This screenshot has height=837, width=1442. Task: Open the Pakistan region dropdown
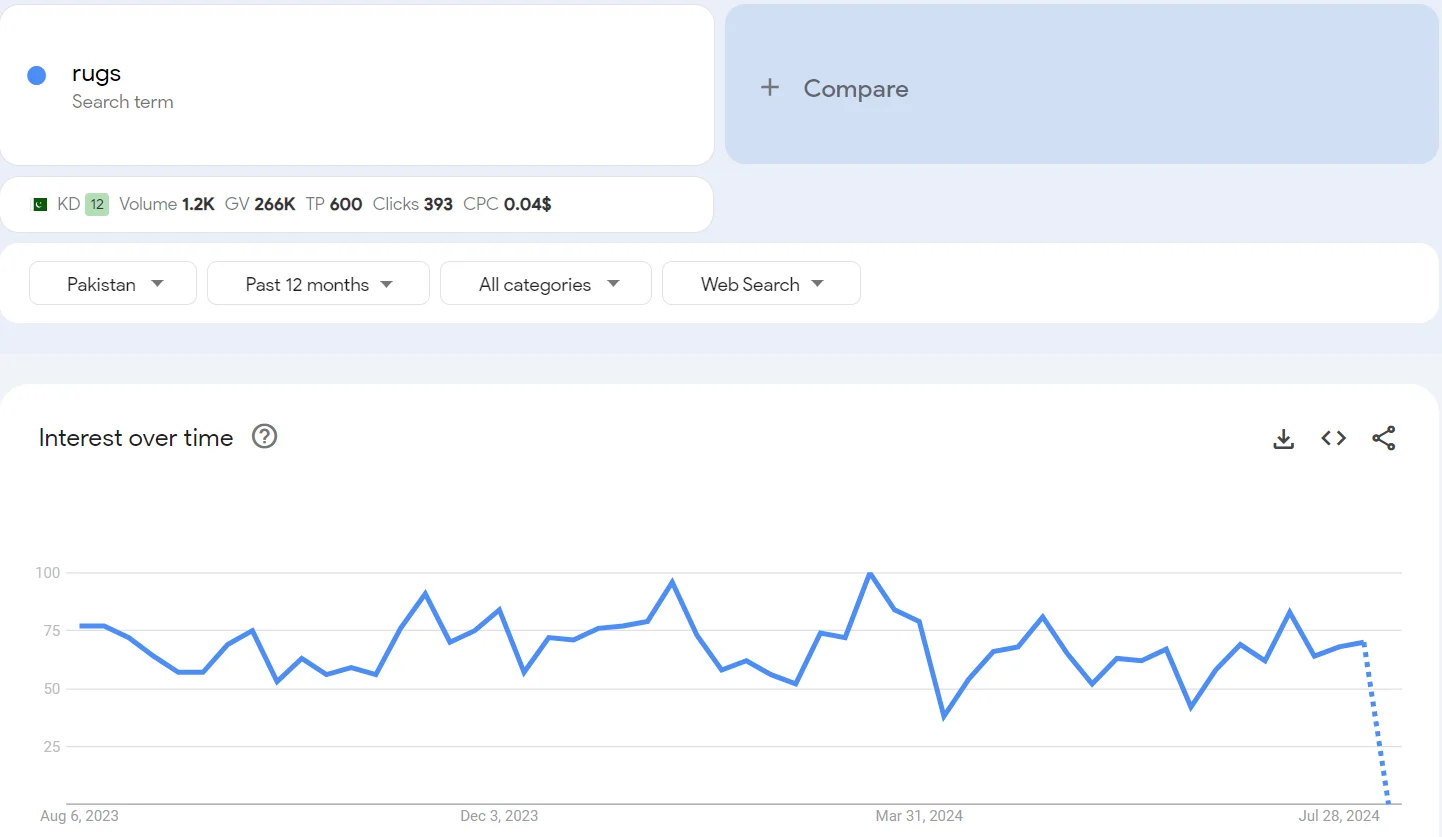coord(112,283)
